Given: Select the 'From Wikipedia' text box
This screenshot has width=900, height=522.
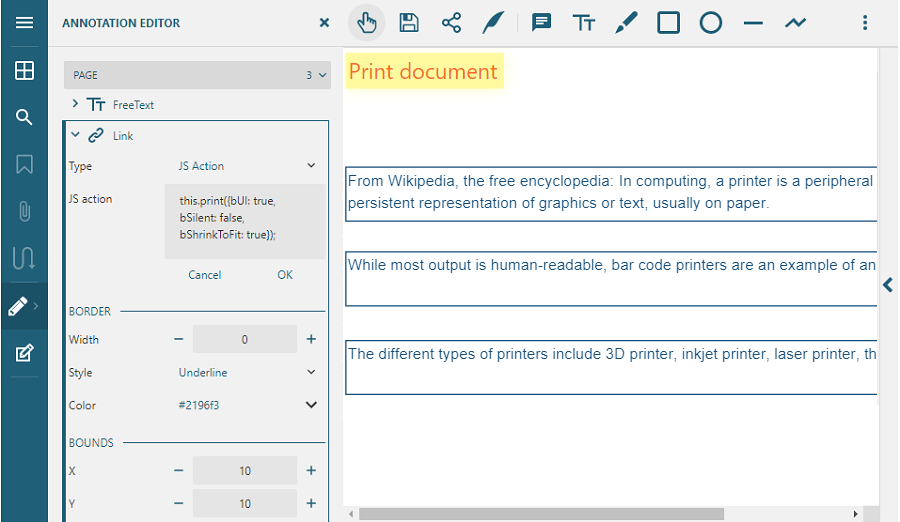Looking at the screenshot, I should [x=611, y=194].
